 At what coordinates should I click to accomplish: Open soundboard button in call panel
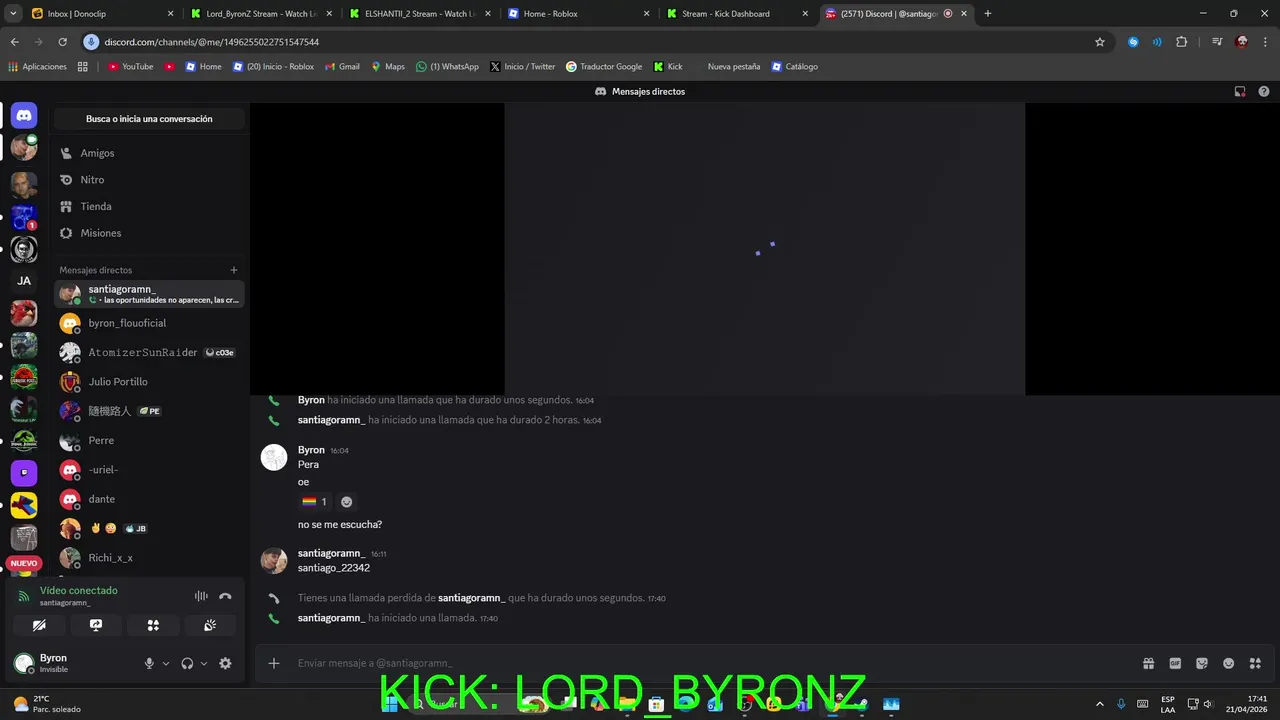pyautogui.click(x=210, y=625)
